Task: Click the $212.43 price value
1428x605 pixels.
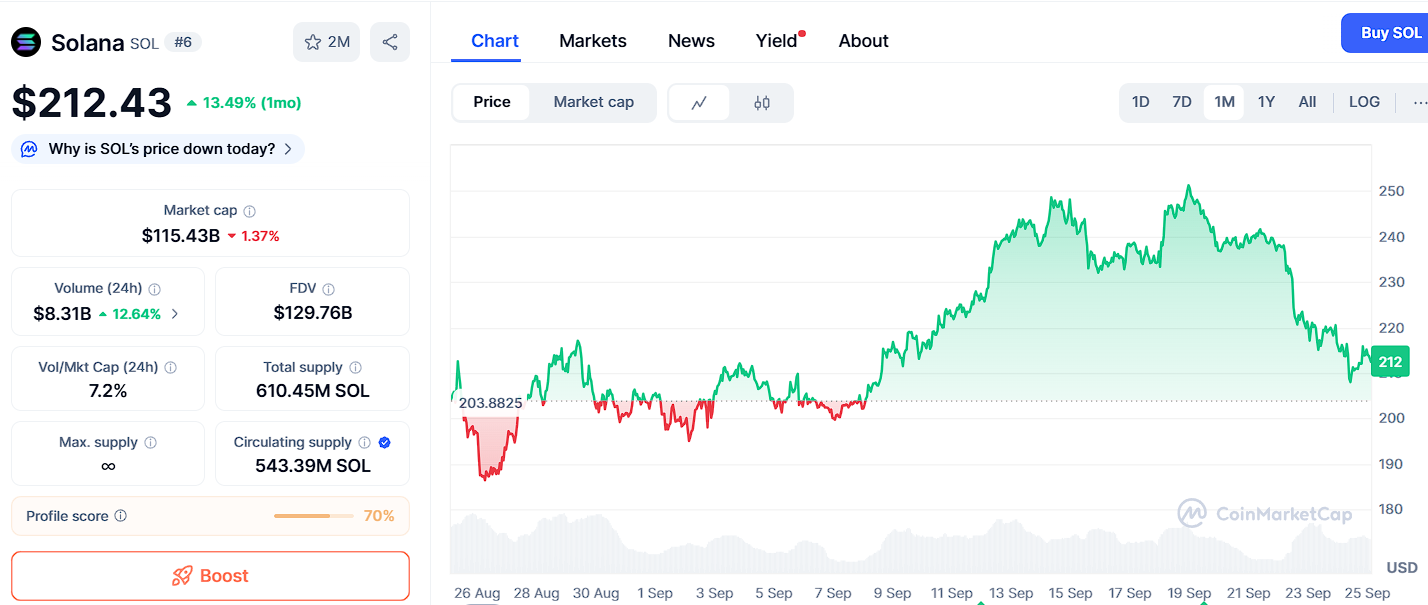Action: point(92,102)
